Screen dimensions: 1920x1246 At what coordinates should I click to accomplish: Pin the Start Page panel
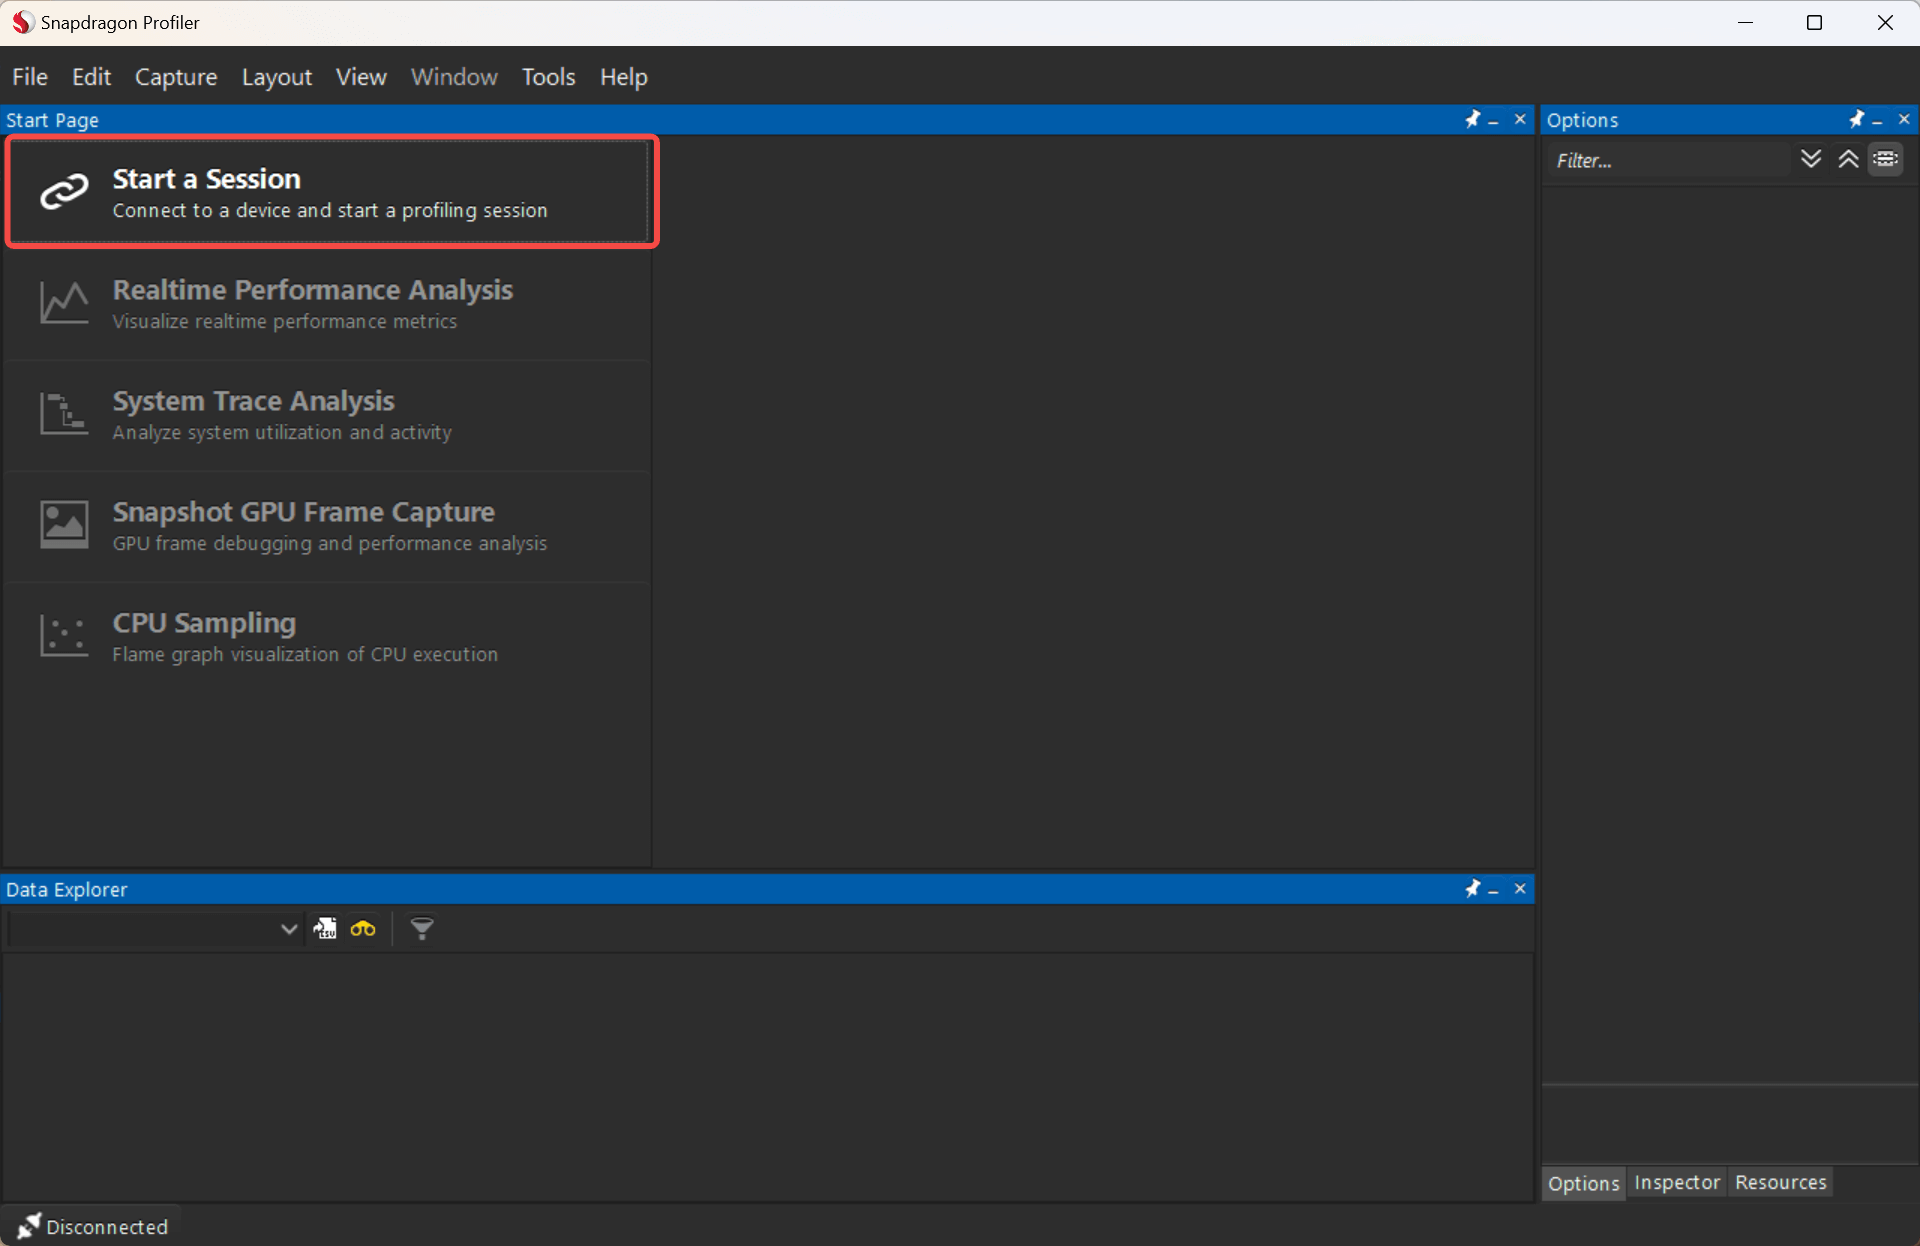coord(1472,119)
